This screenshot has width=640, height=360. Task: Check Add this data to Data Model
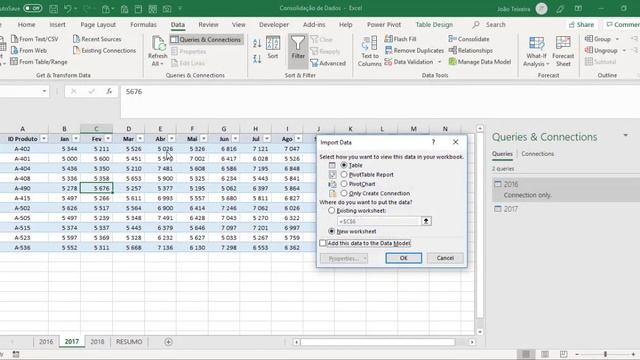pos(323,243)
